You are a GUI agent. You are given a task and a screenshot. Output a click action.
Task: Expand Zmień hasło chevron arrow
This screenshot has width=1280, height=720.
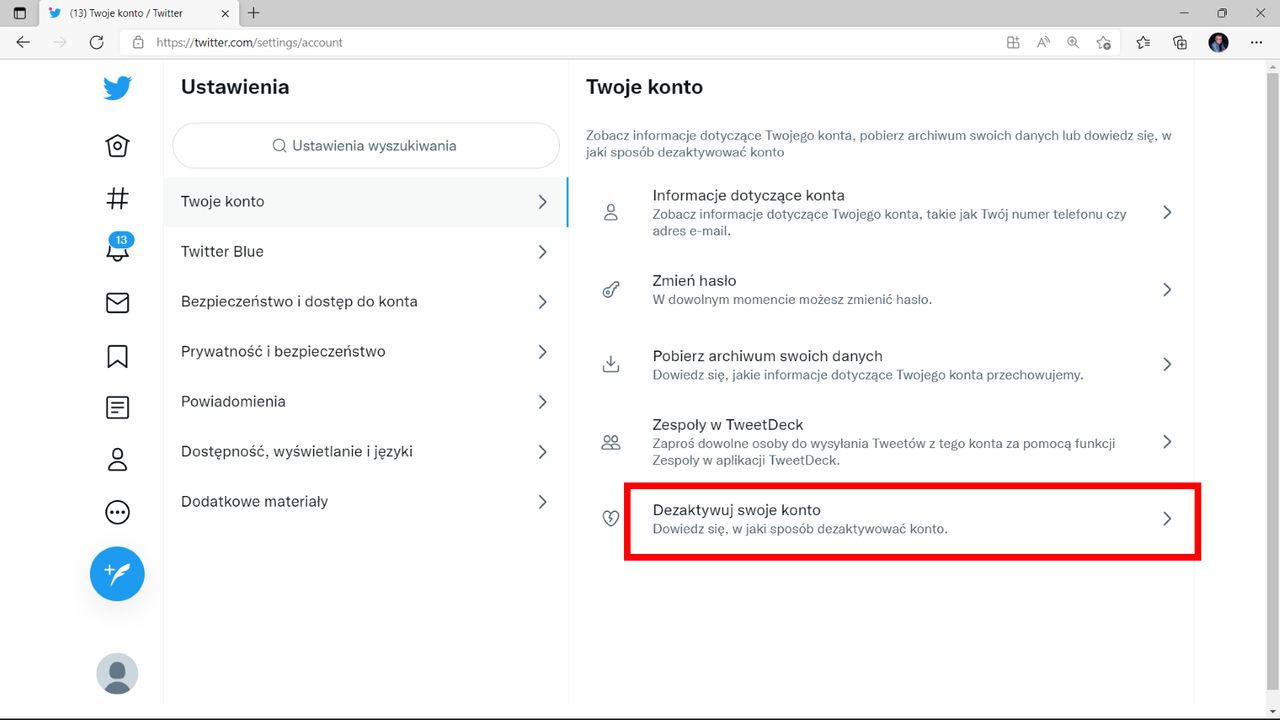pyautogui.click(x=1166, y=290)
